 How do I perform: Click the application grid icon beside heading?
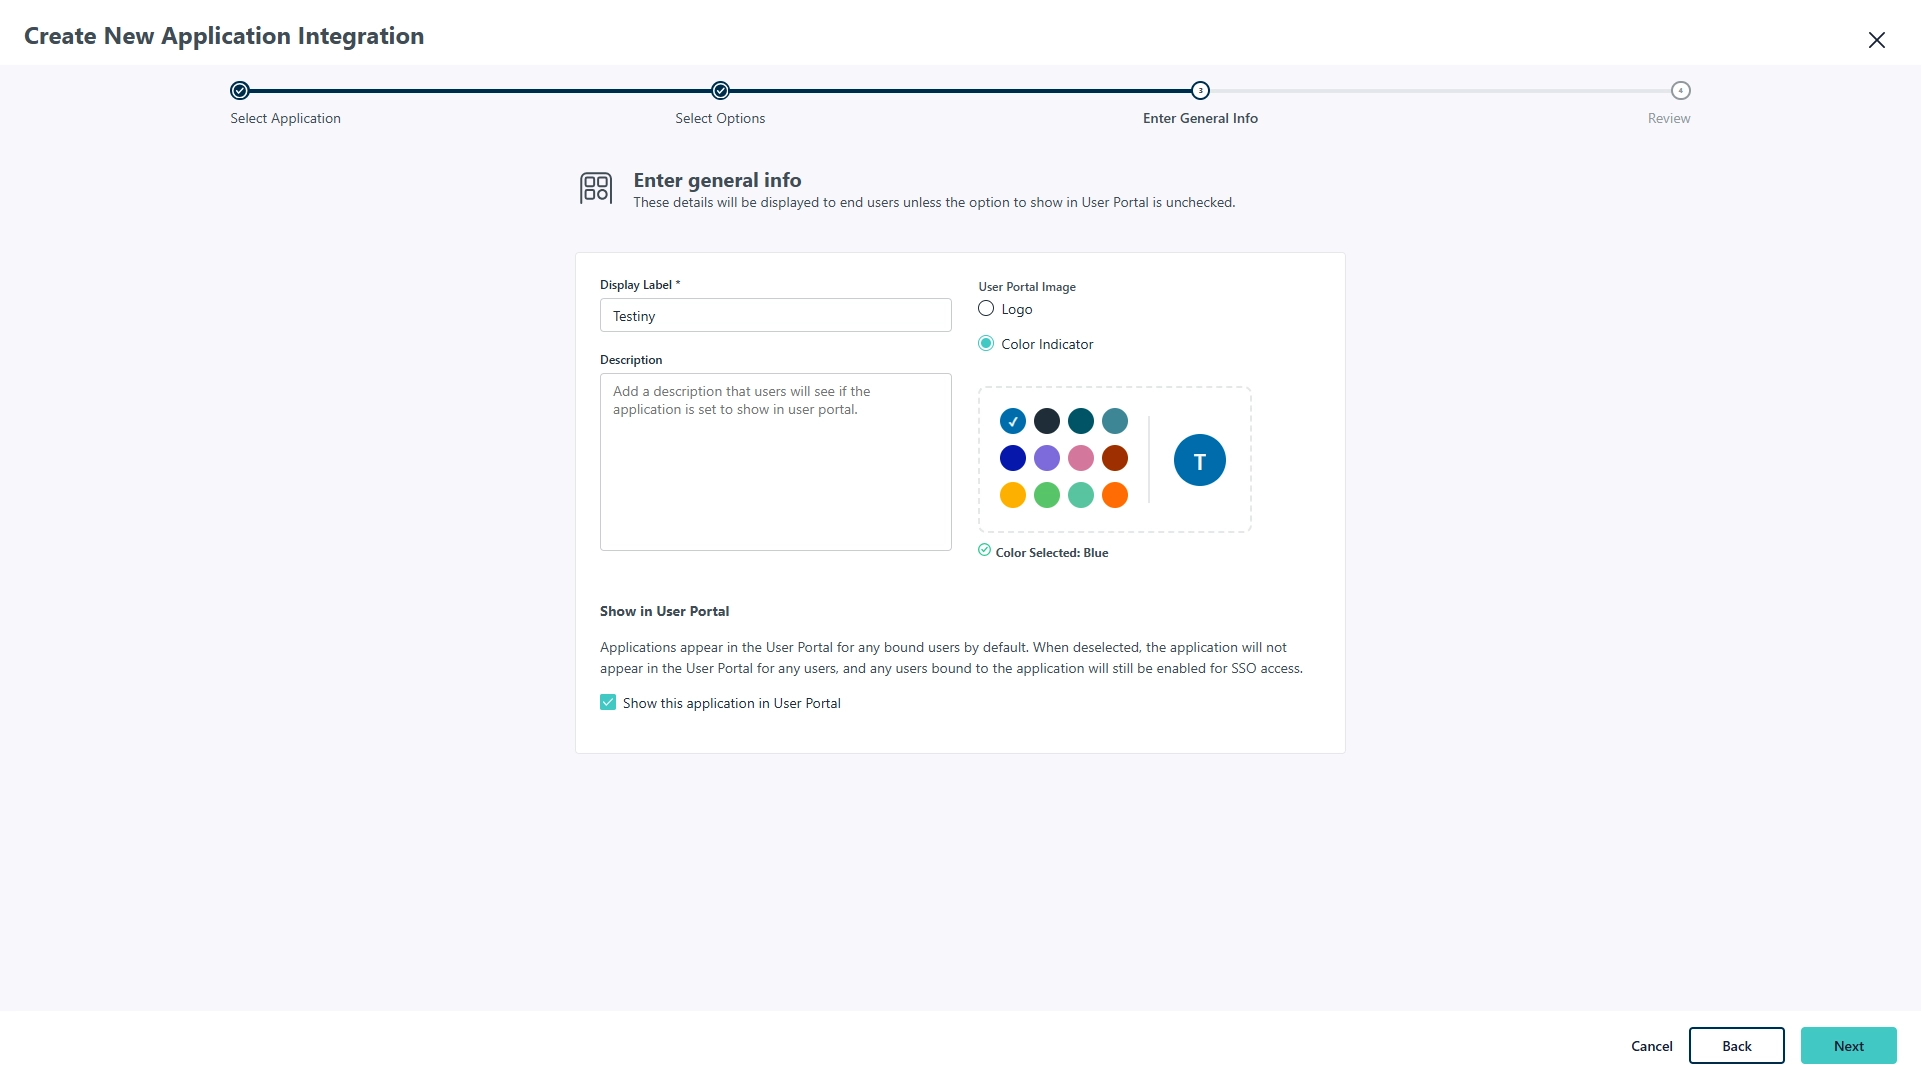(x=596, y=188)
